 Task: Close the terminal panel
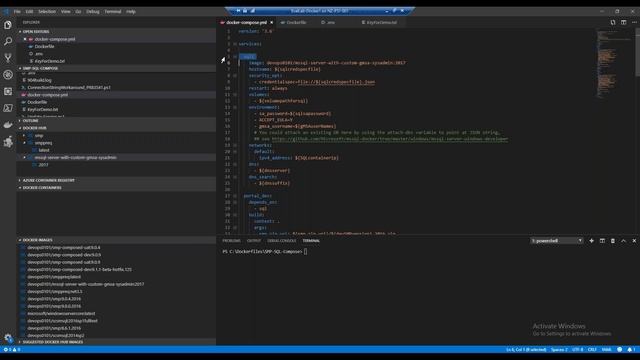634,241
